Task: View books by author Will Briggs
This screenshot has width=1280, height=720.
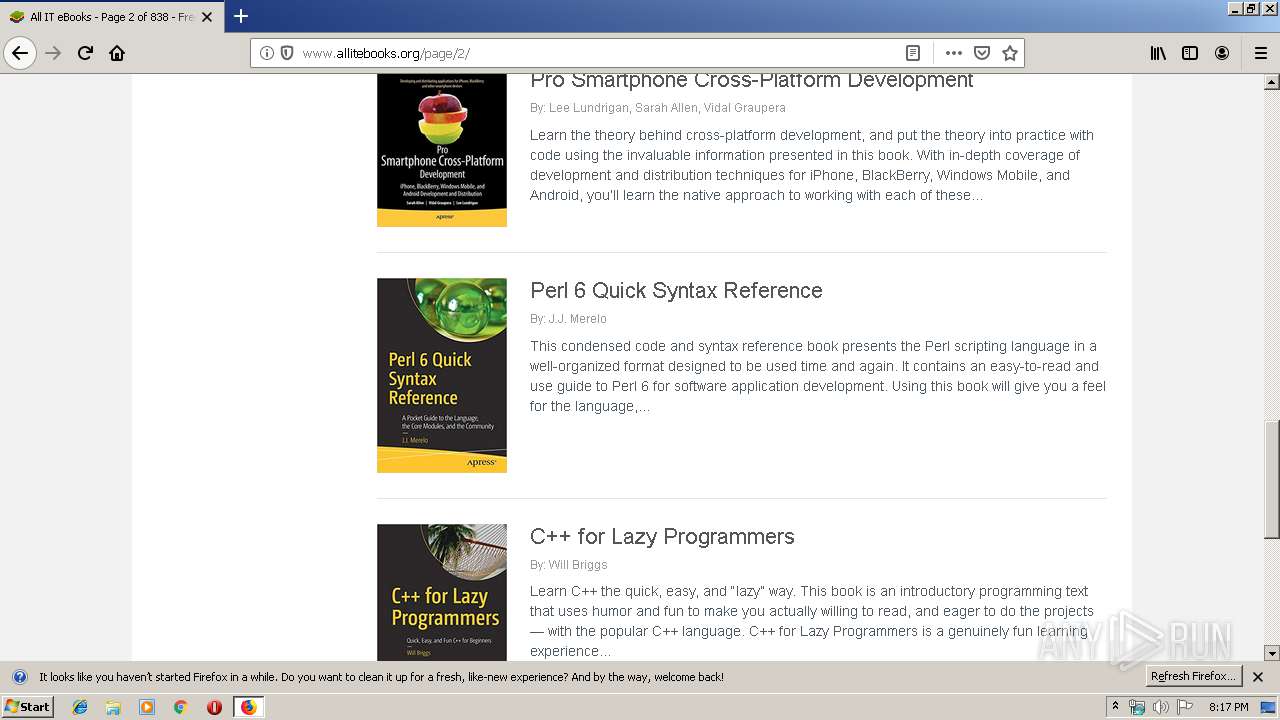Action: tap(578, 565)
